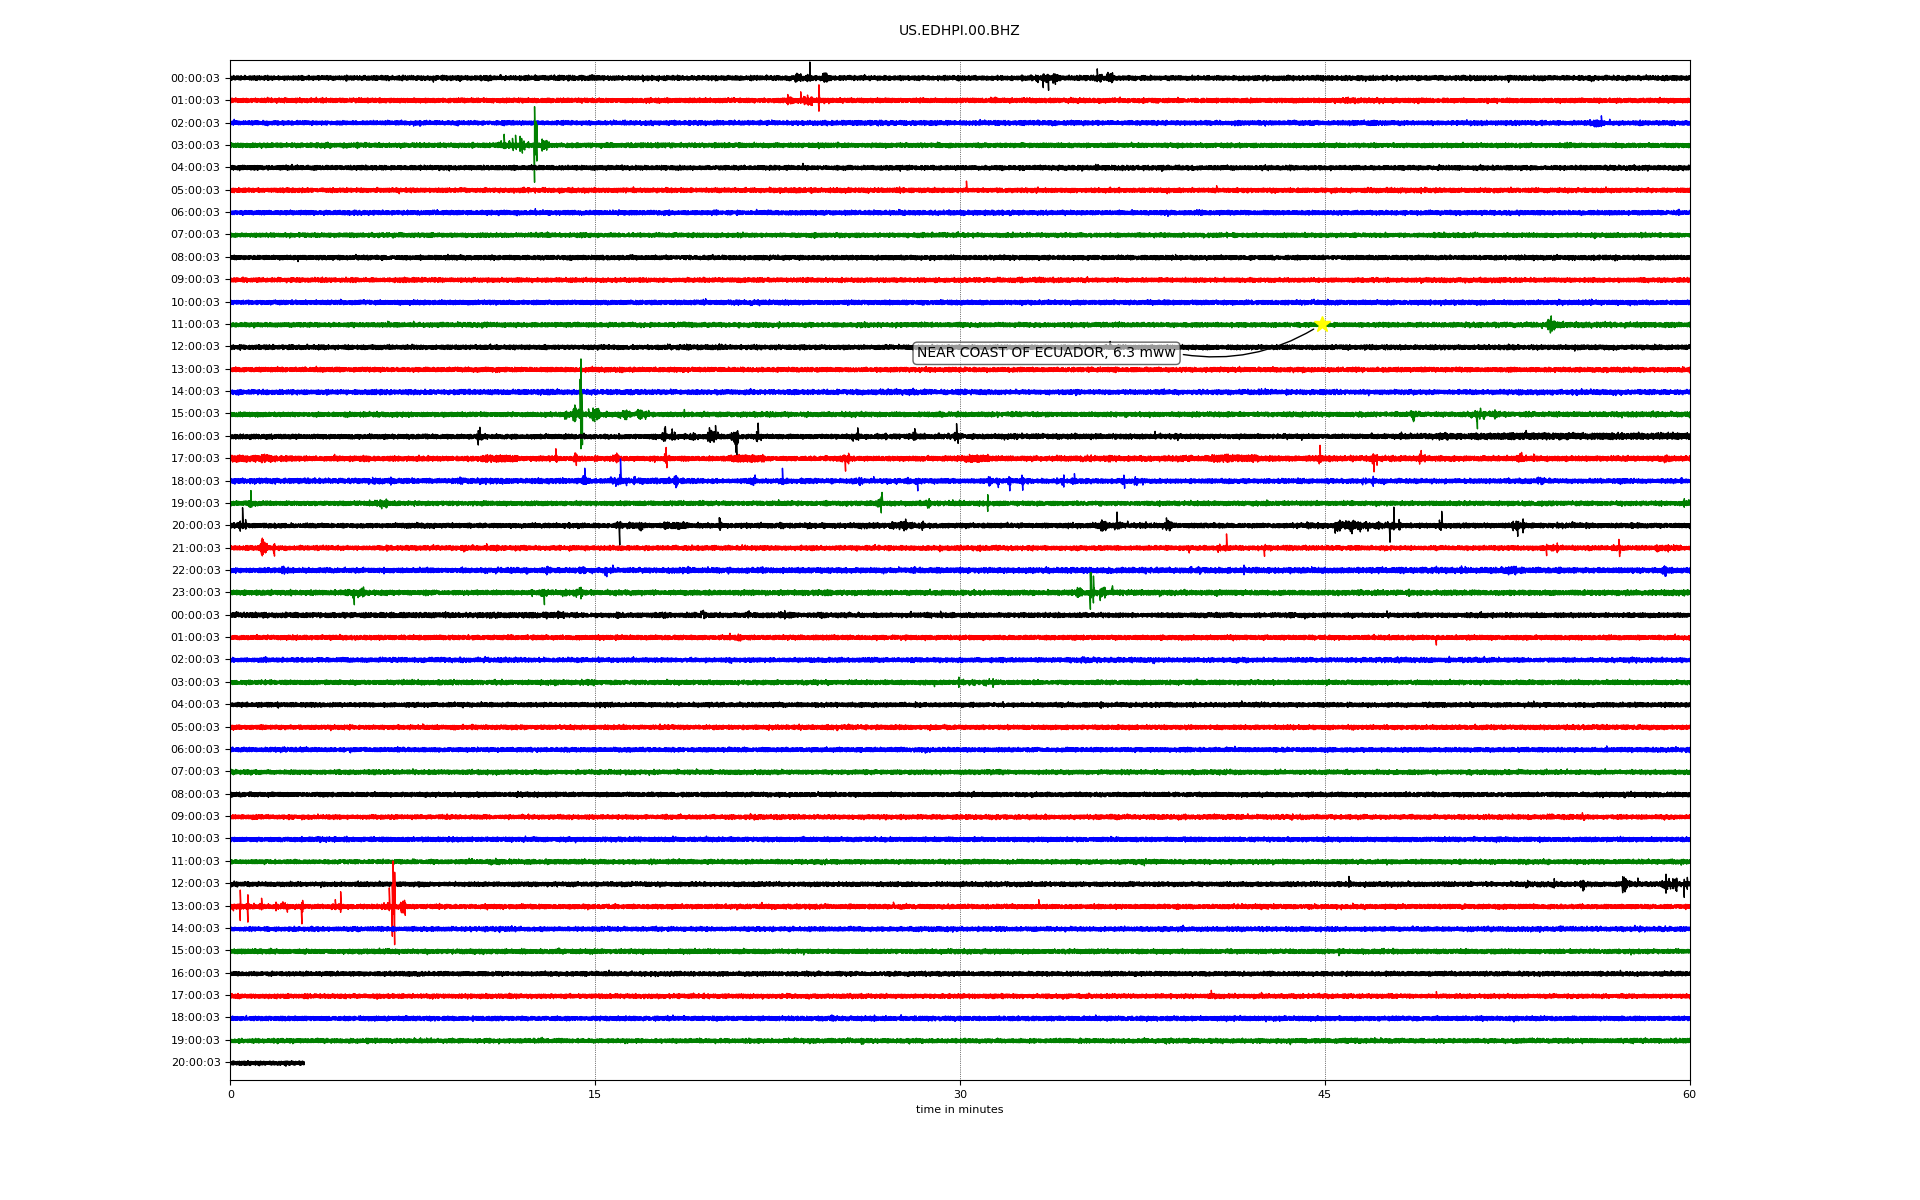Click the final 20:00:03 row label

click(x=195, y=1062)
